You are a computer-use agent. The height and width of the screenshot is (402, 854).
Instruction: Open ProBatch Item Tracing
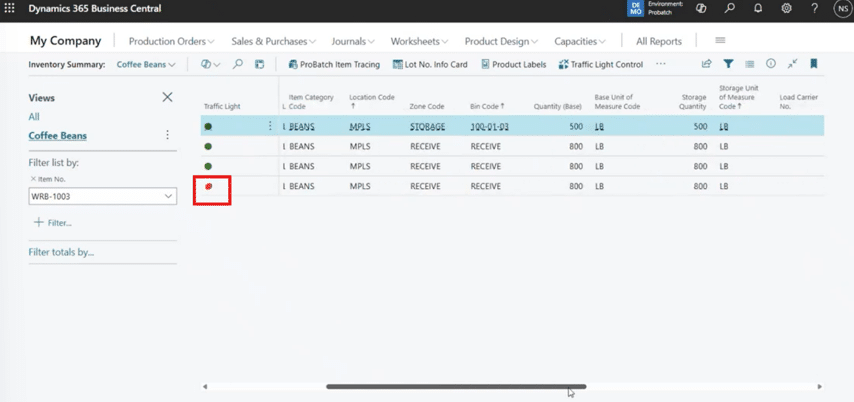tap(334, 64)
